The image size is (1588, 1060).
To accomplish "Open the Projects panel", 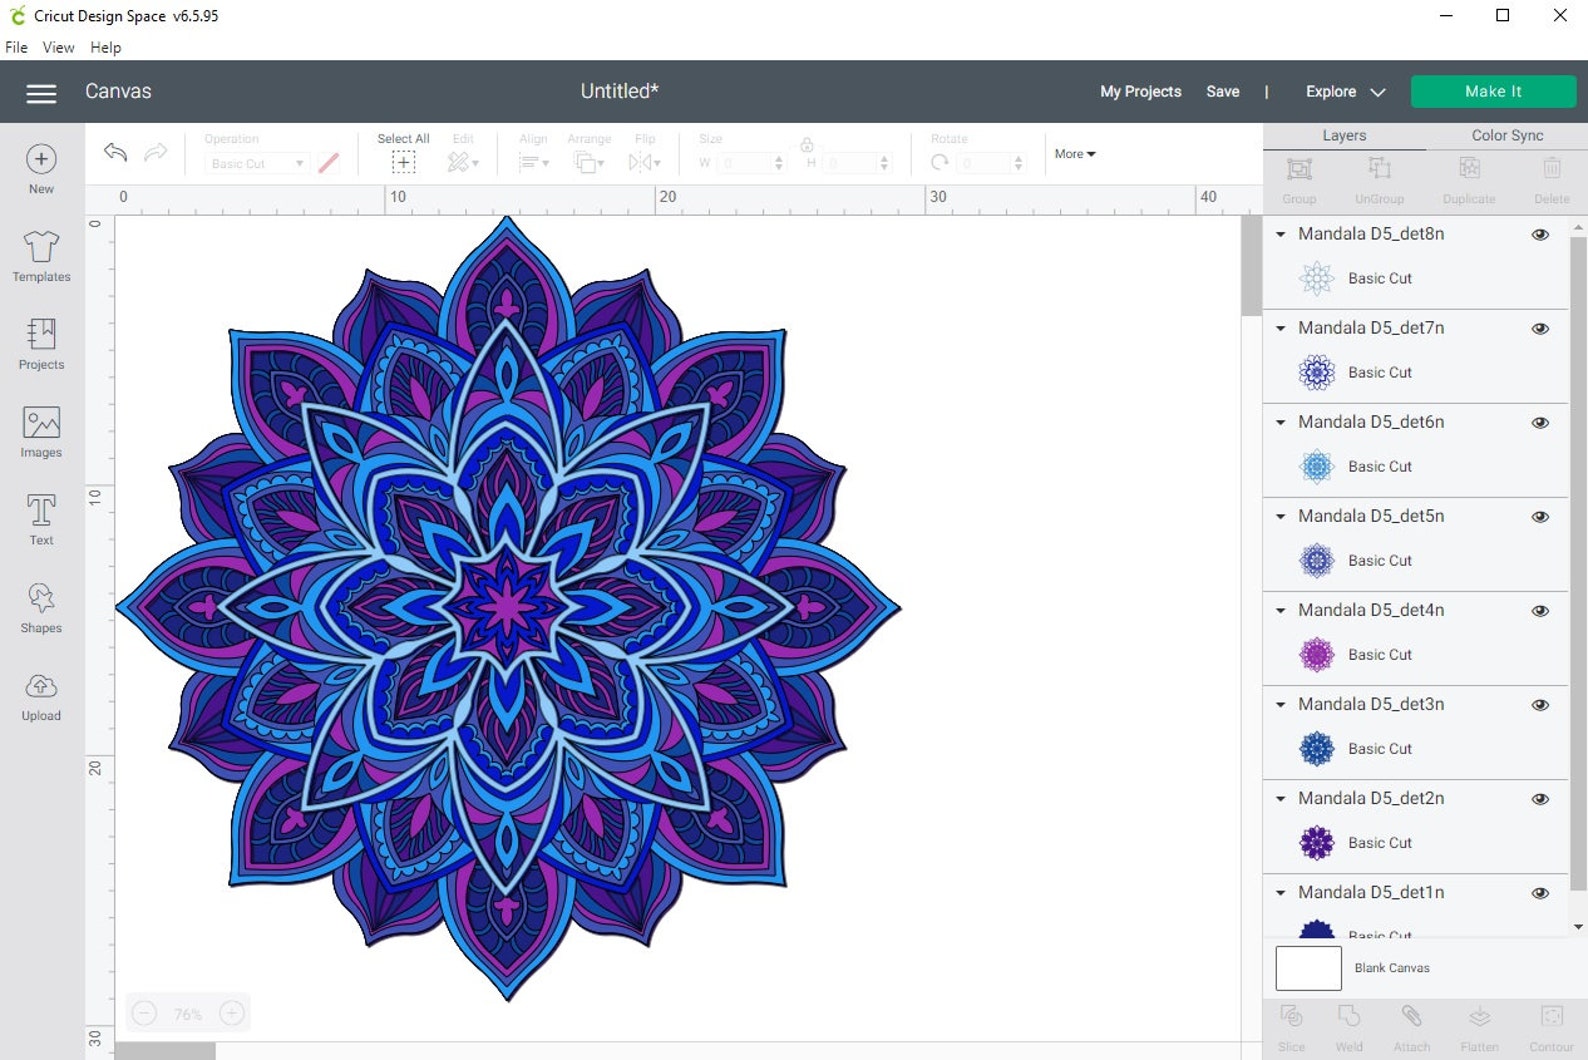I will [41, 344].
